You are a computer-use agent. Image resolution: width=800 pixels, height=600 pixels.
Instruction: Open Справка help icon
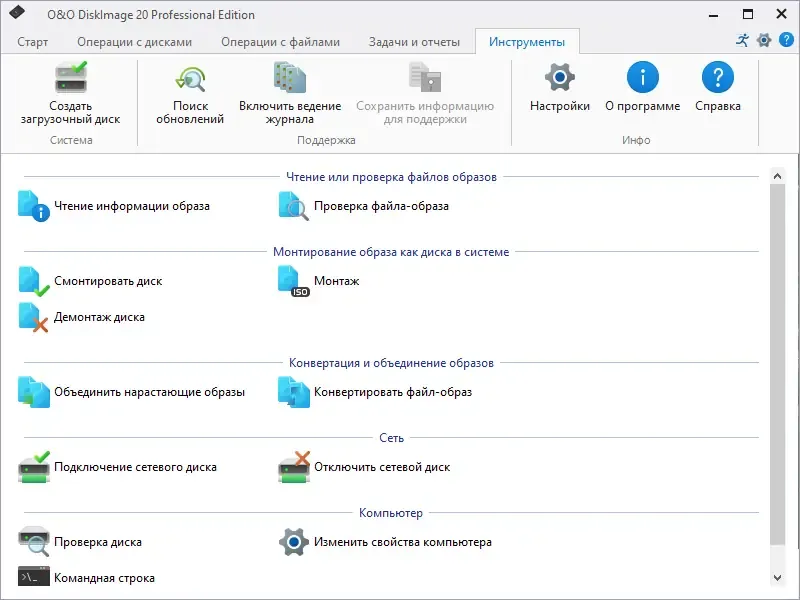point(717,78)
